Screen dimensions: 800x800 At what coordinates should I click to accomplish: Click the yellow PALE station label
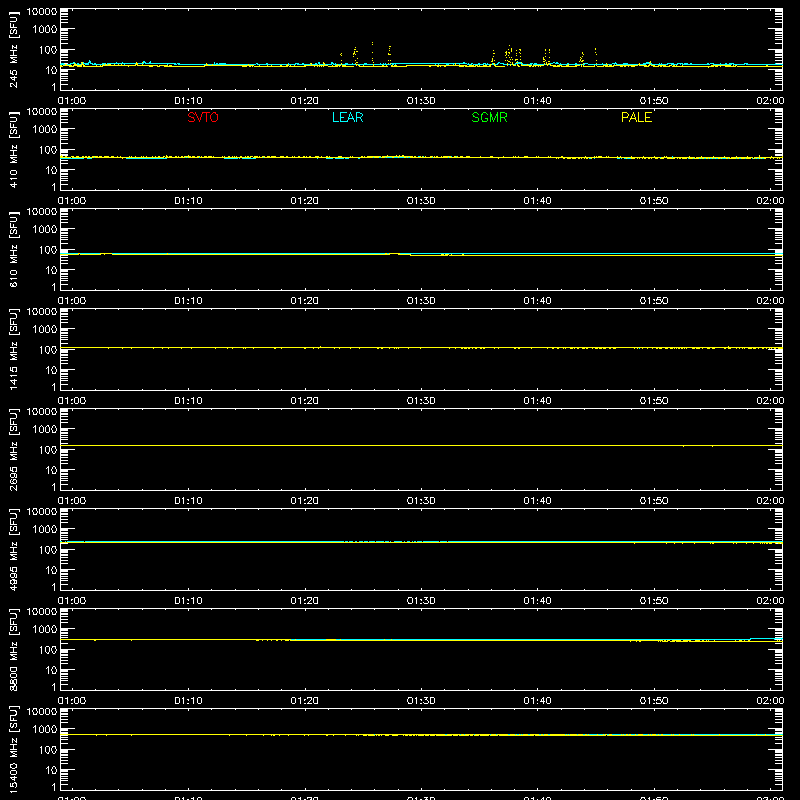(636, 117)
